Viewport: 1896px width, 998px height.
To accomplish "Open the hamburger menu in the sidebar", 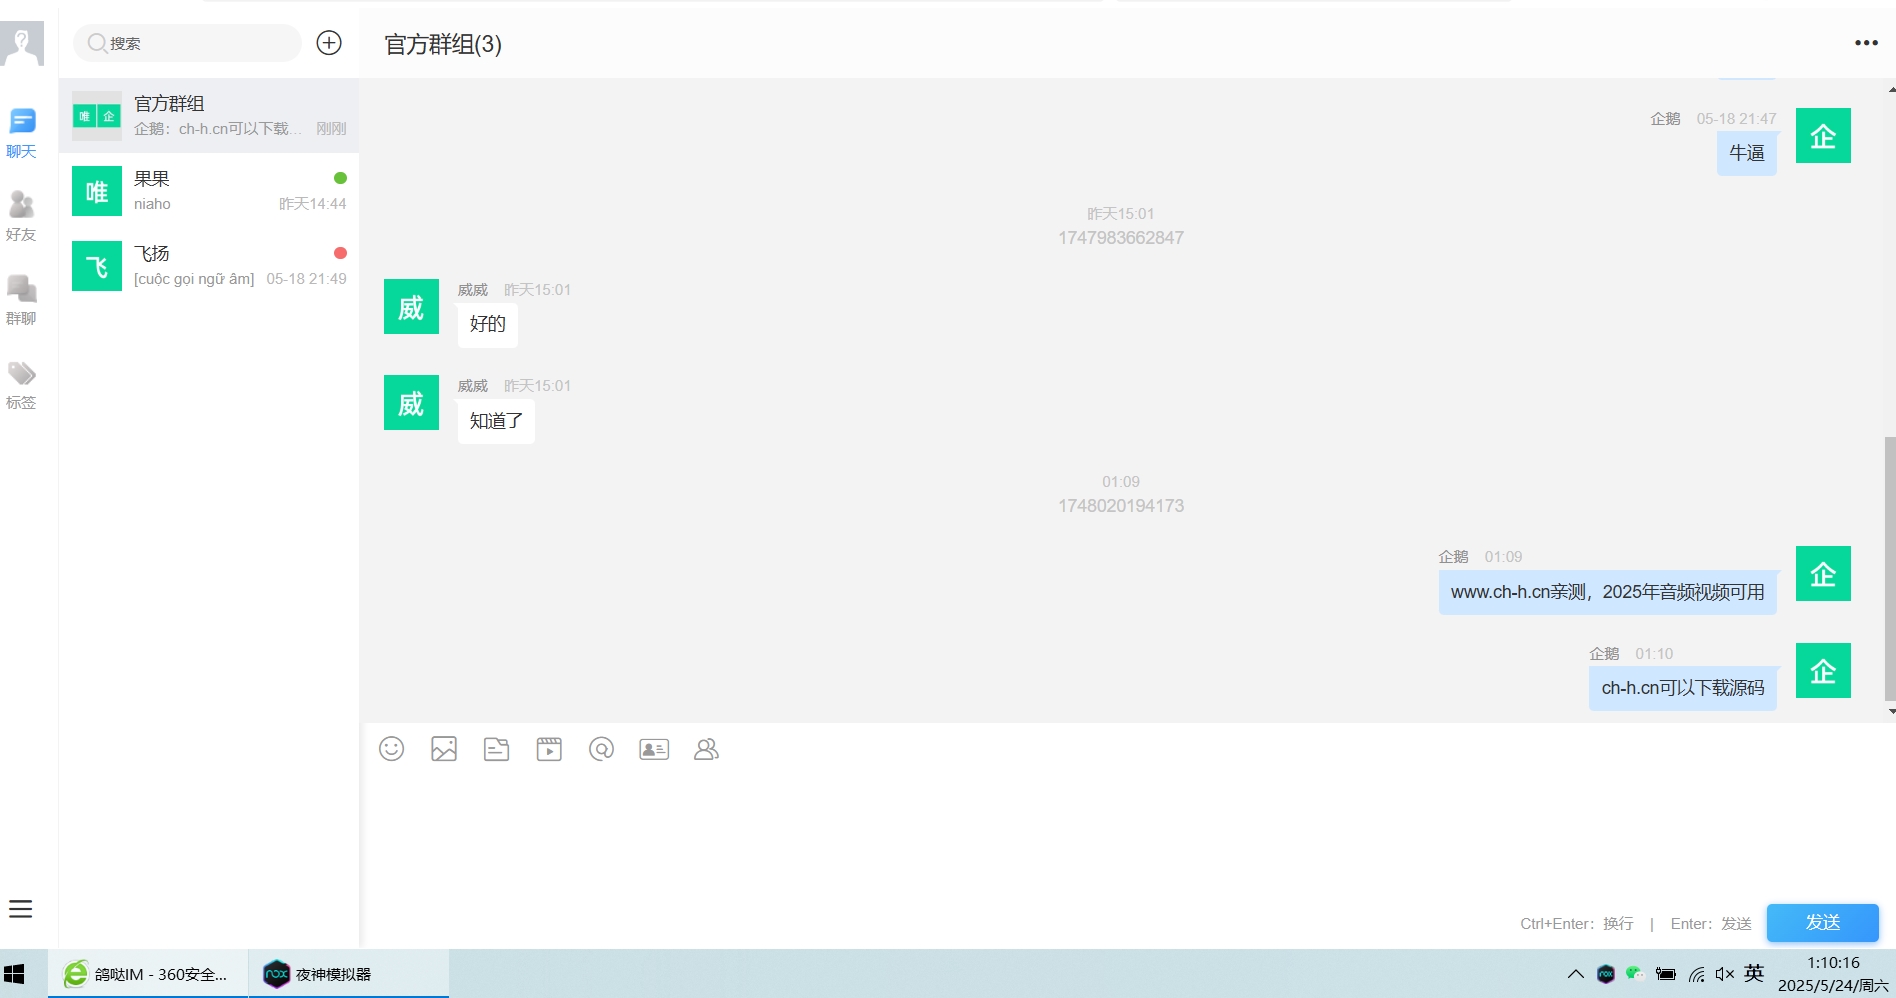I will point(21,909).
